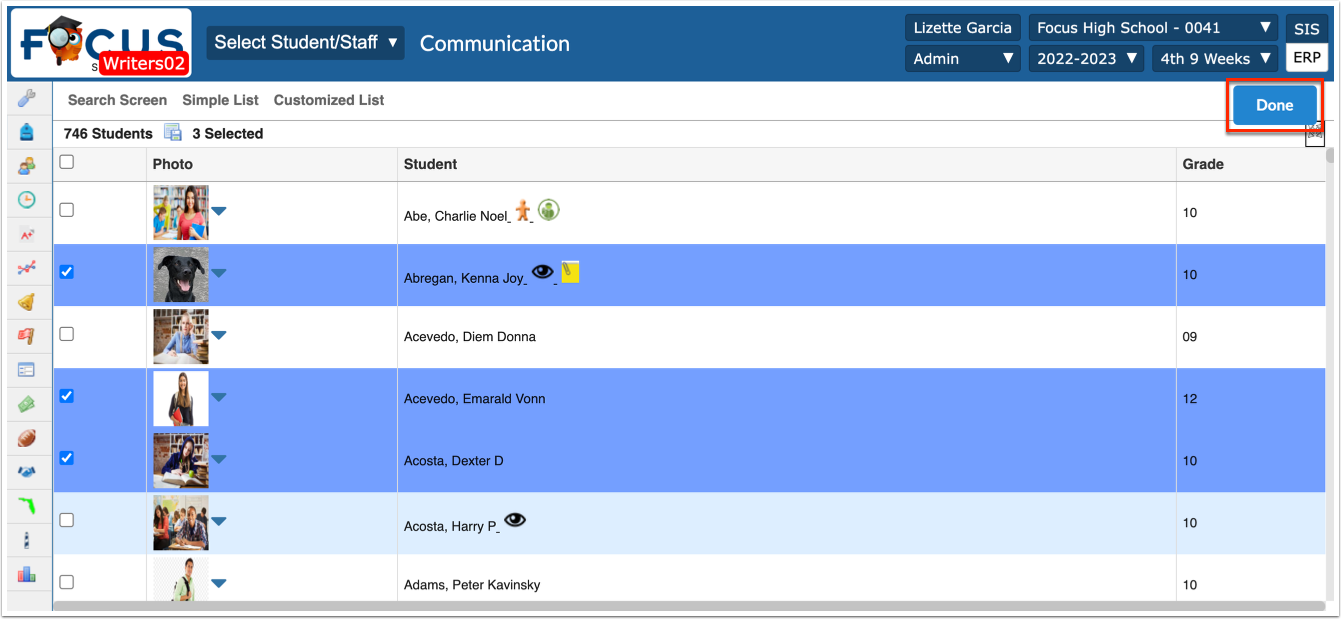This screenshot has width=1341, height=619.
Task: Sort by the Photo column header
Action: [x=173, y=164]
